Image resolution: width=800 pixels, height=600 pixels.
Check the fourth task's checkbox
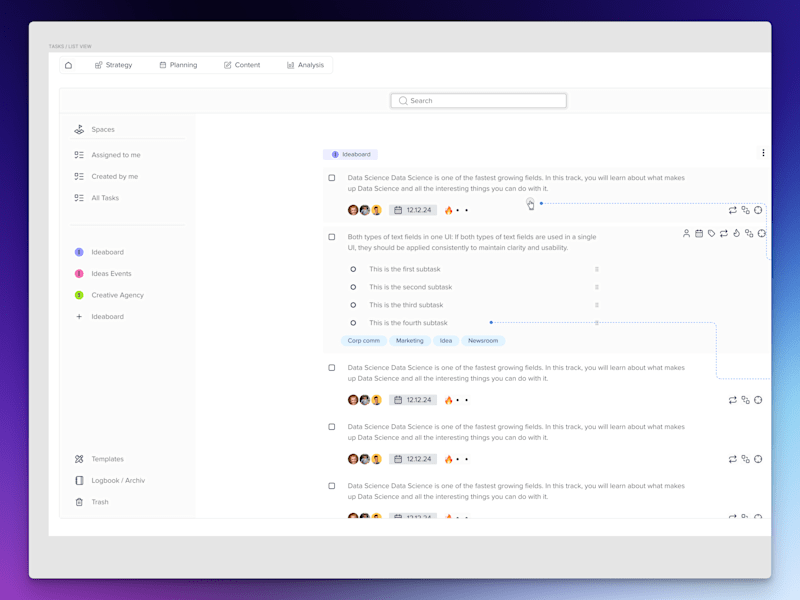332,427
